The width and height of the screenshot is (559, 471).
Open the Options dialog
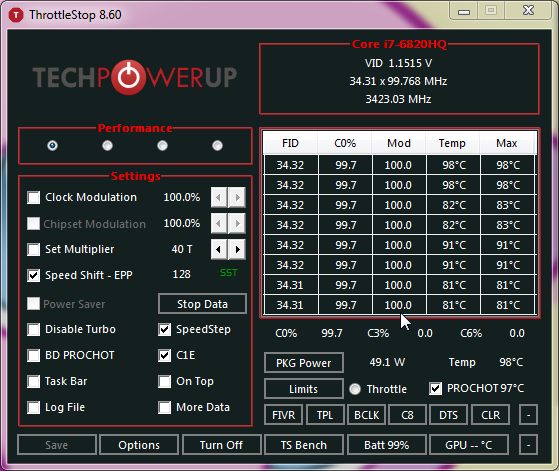click(x=139, y=445)
